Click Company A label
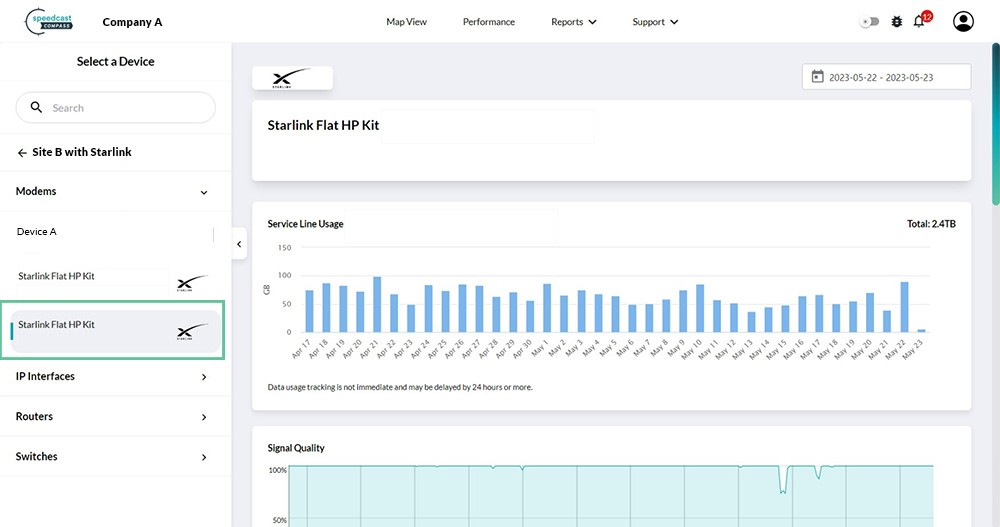 pyautogui.click(x=132, y=22)
